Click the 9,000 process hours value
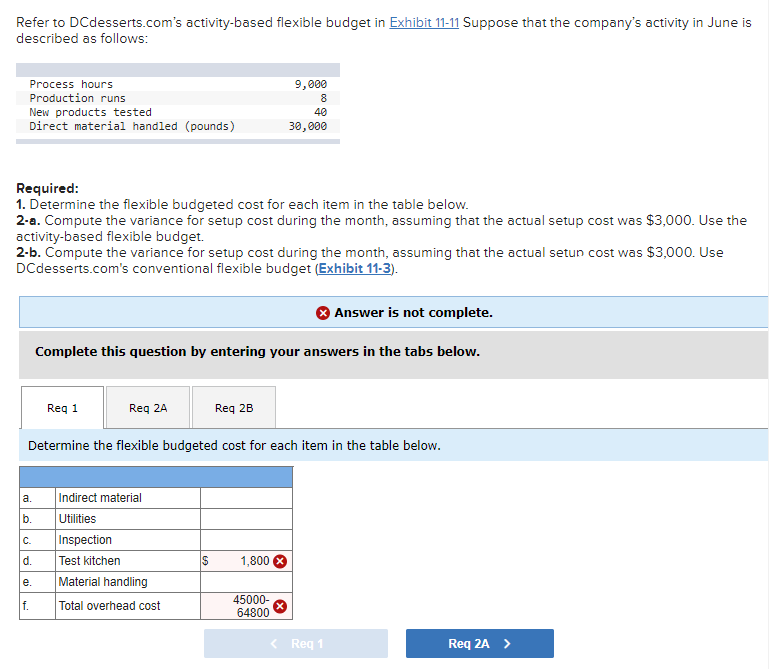769x669 pixels. click(310, 84)
